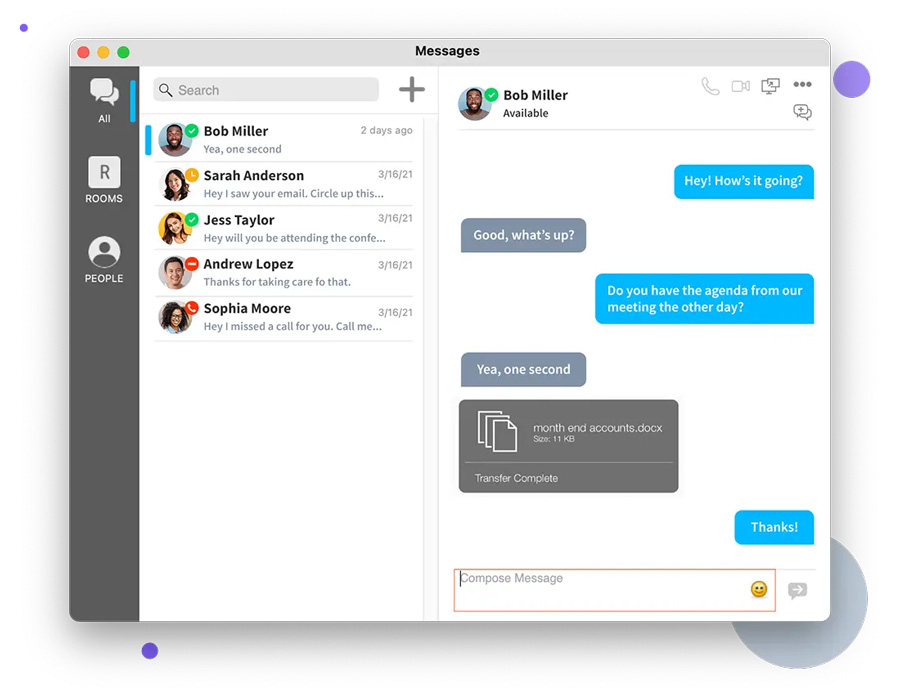
Task: Click Bob Miller's avatar in conversation list
Action: (x=174, y=139)
